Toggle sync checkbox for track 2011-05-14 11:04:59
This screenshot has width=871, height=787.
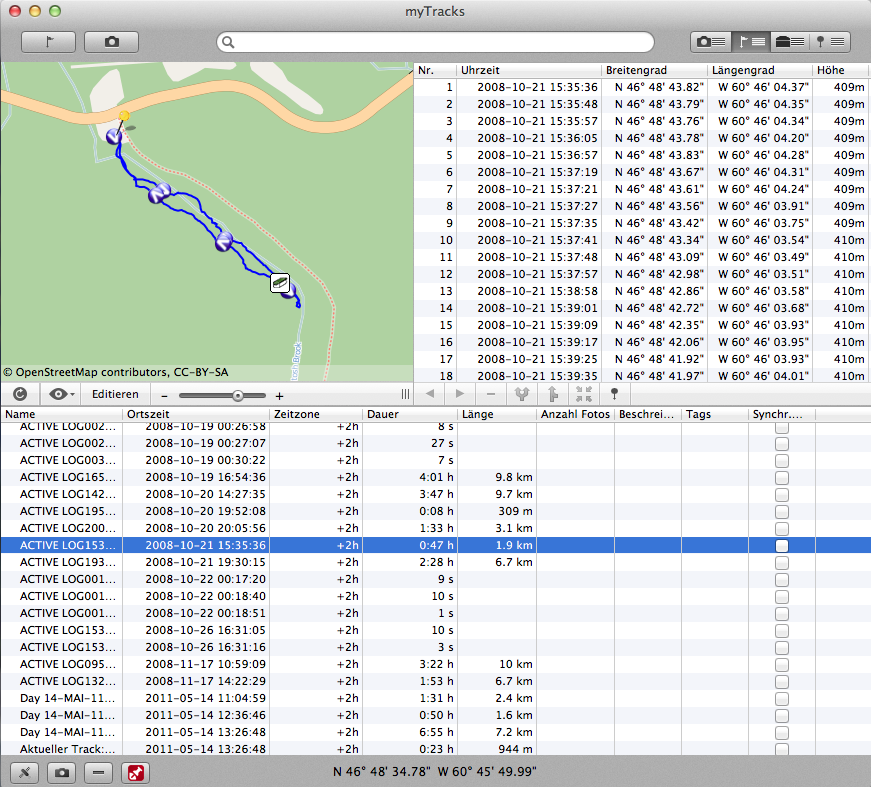782,699
